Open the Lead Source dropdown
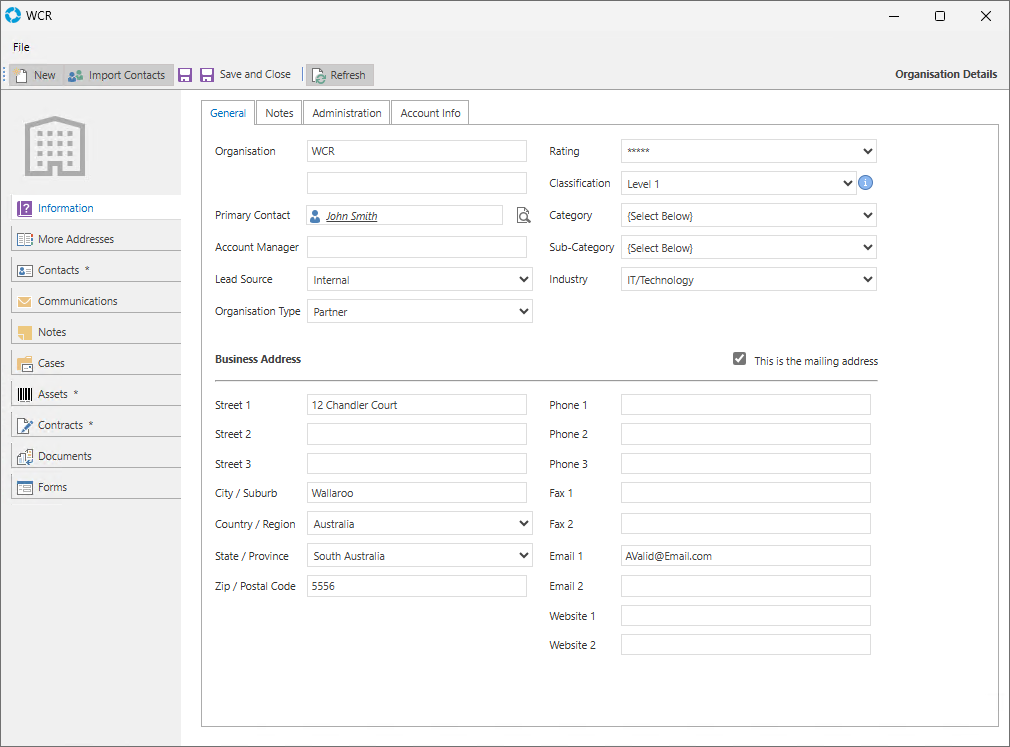1010x747 pixels. (524, 280)
